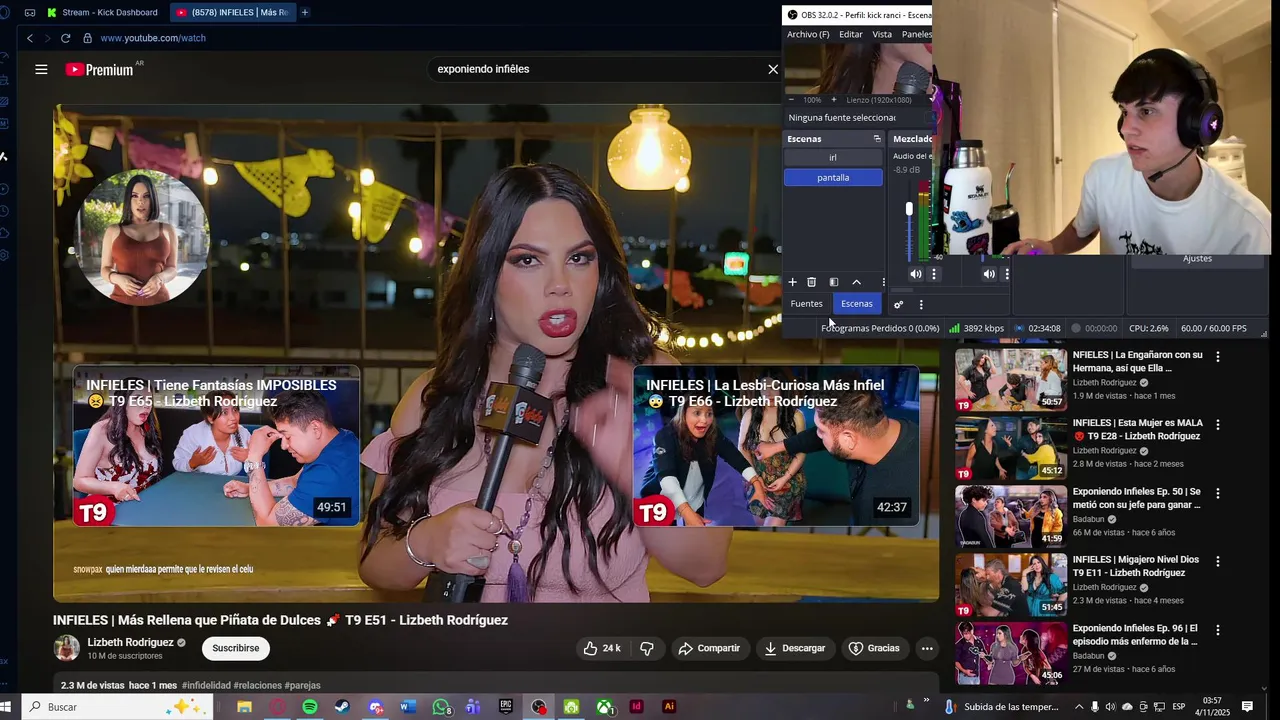Reload the YouTube page
This screenshot has height=720, width=1280.
coord(65,38)
